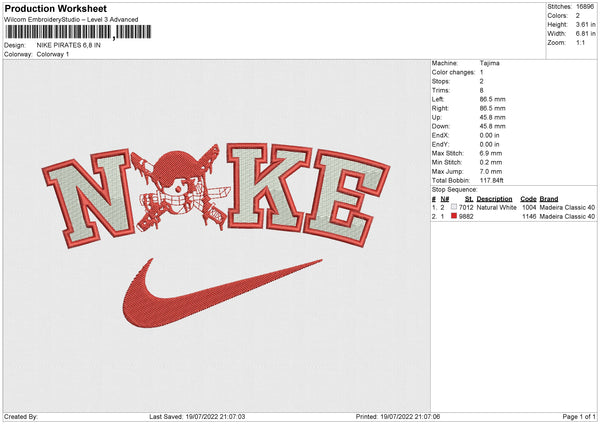Click the Colors count value 2
Image resolution: width=600 pixels, height=424 pixels.
pyautogui.click(x=578, y=16)
